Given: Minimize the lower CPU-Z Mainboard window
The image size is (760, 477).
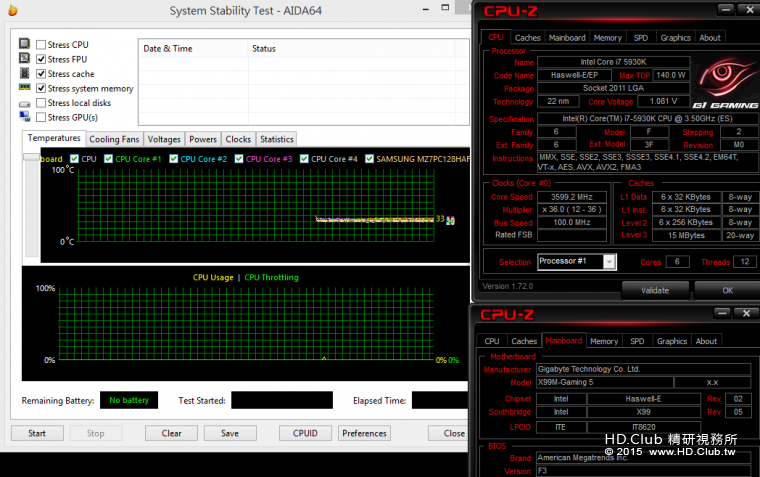Looking at the screenshot, I should [x=722, y=313].
